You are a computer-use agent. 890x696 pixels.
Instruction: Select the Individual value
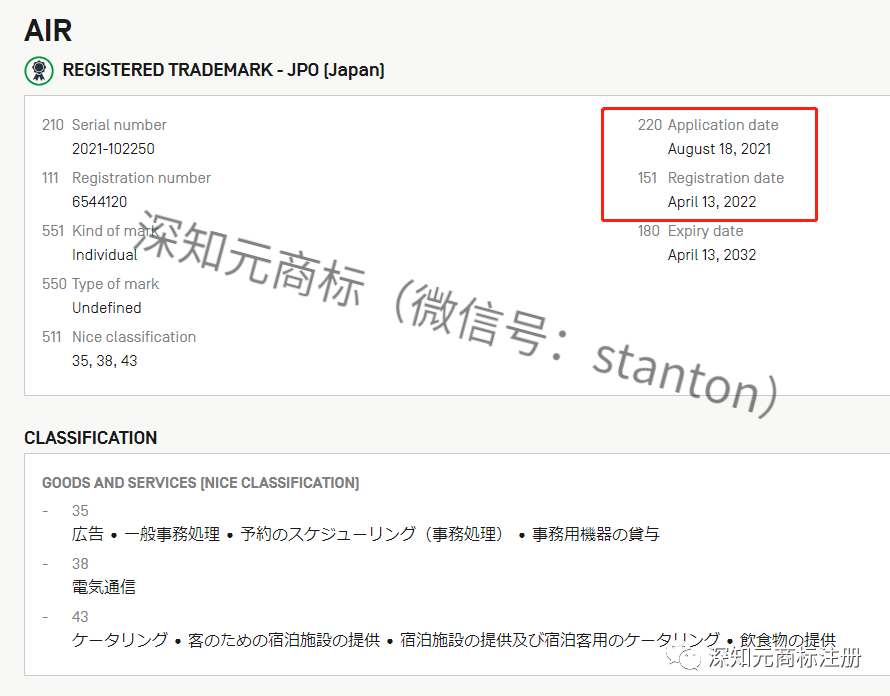tap(104, 255)
